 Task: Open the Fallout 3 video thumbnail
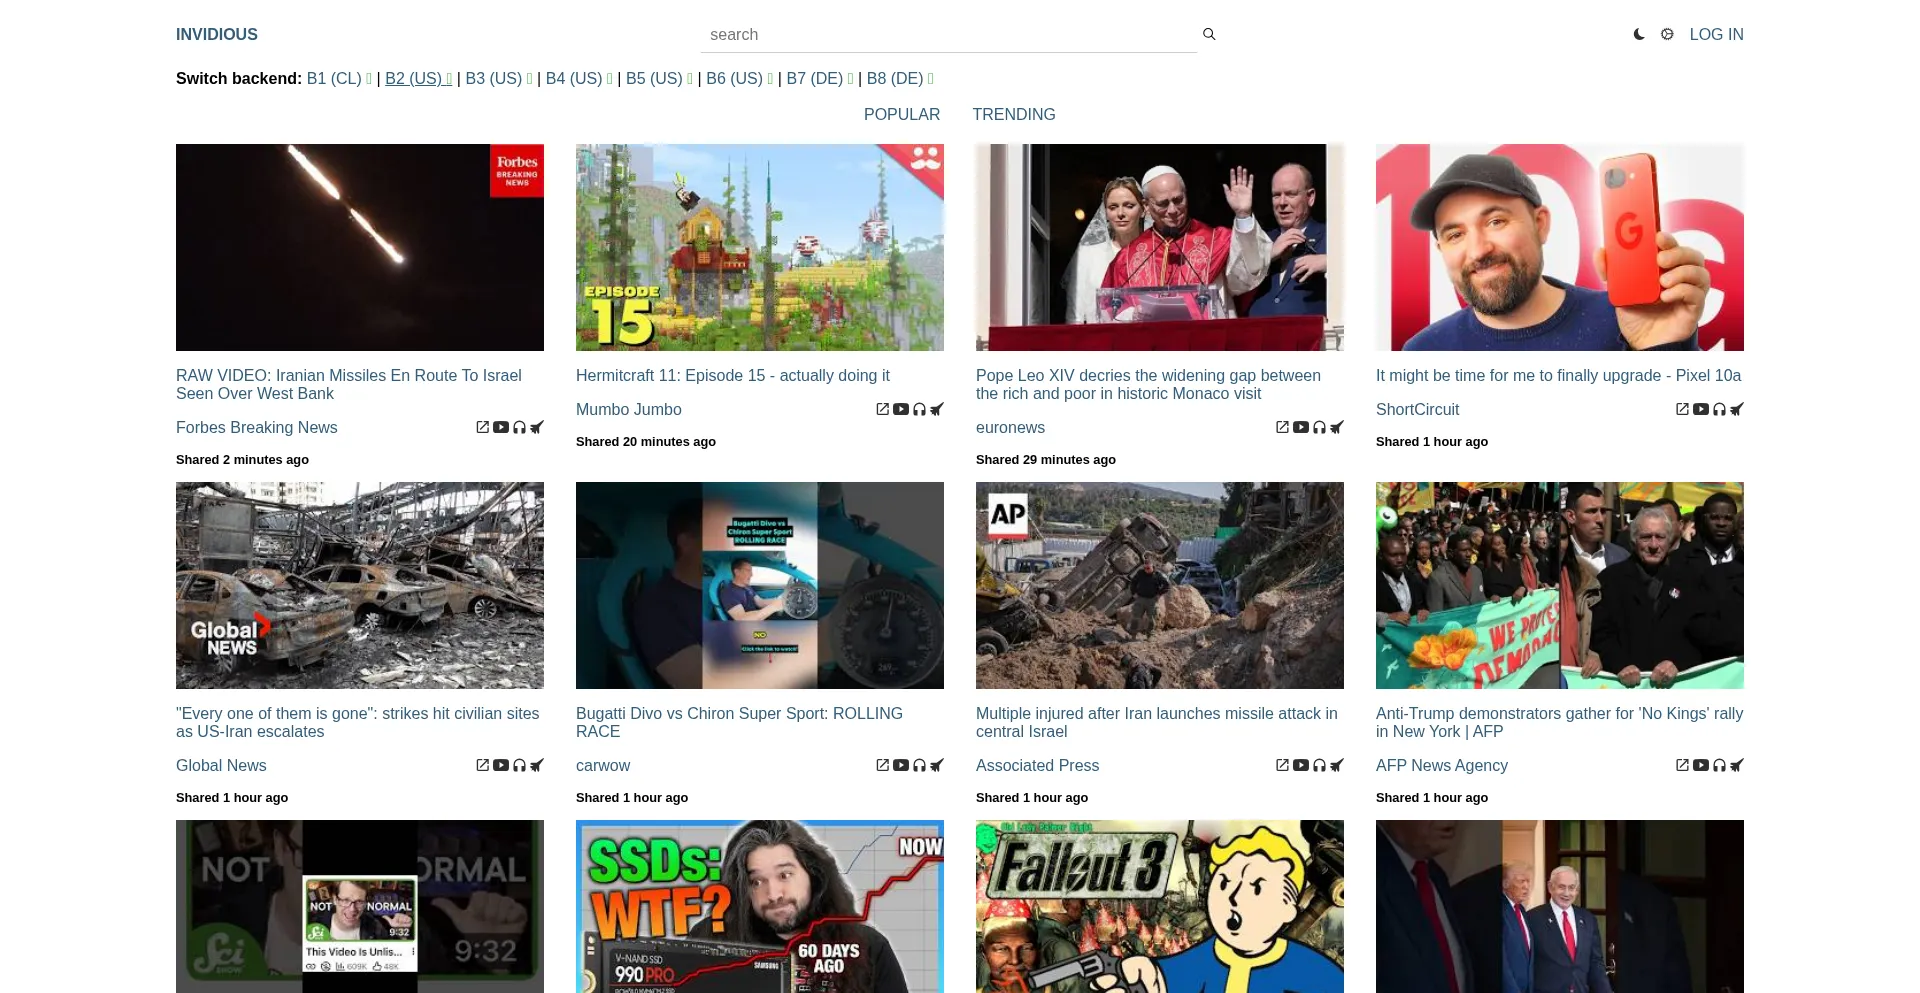(x=1160, y=906)
